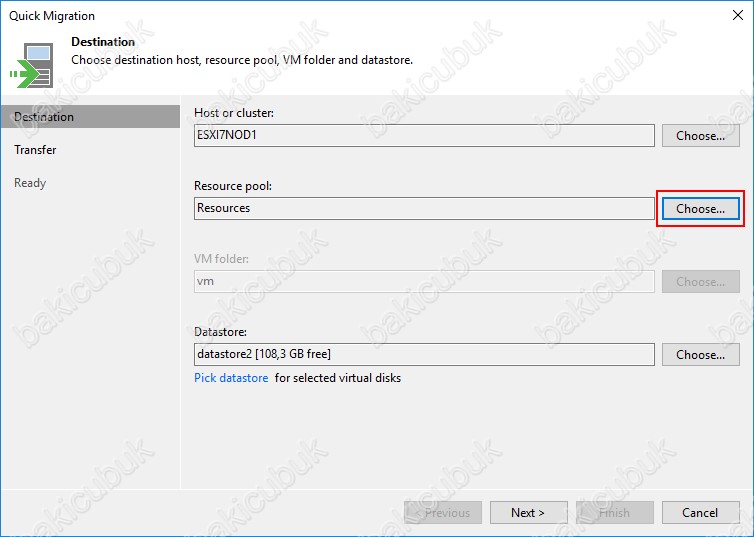Viewport: 754px width, 537px height.
Task: Cancel the Quick Migration wizard
Action: tap(701, 512)
